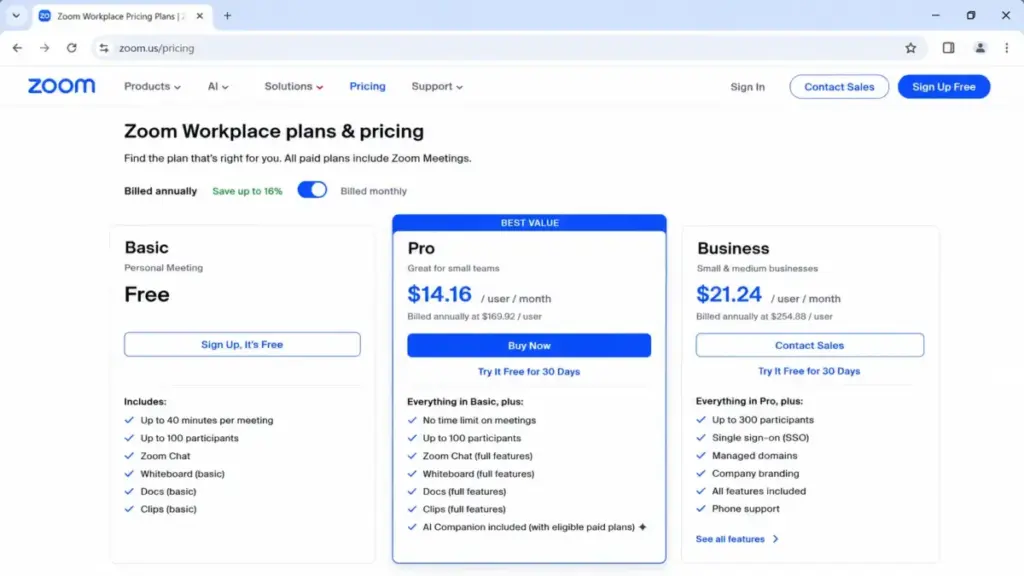The width and height of the screenshot is (1024, 576).
Task: Click the BEST VALUE banner
Action: tap(530, 223)
